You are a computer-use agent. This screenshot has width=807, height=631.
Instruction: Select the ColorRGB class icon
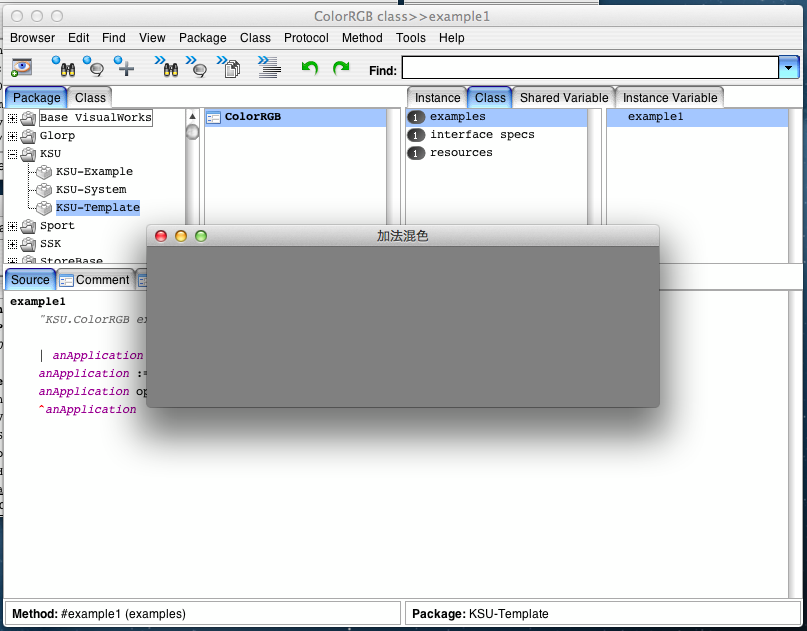point(213,117)
